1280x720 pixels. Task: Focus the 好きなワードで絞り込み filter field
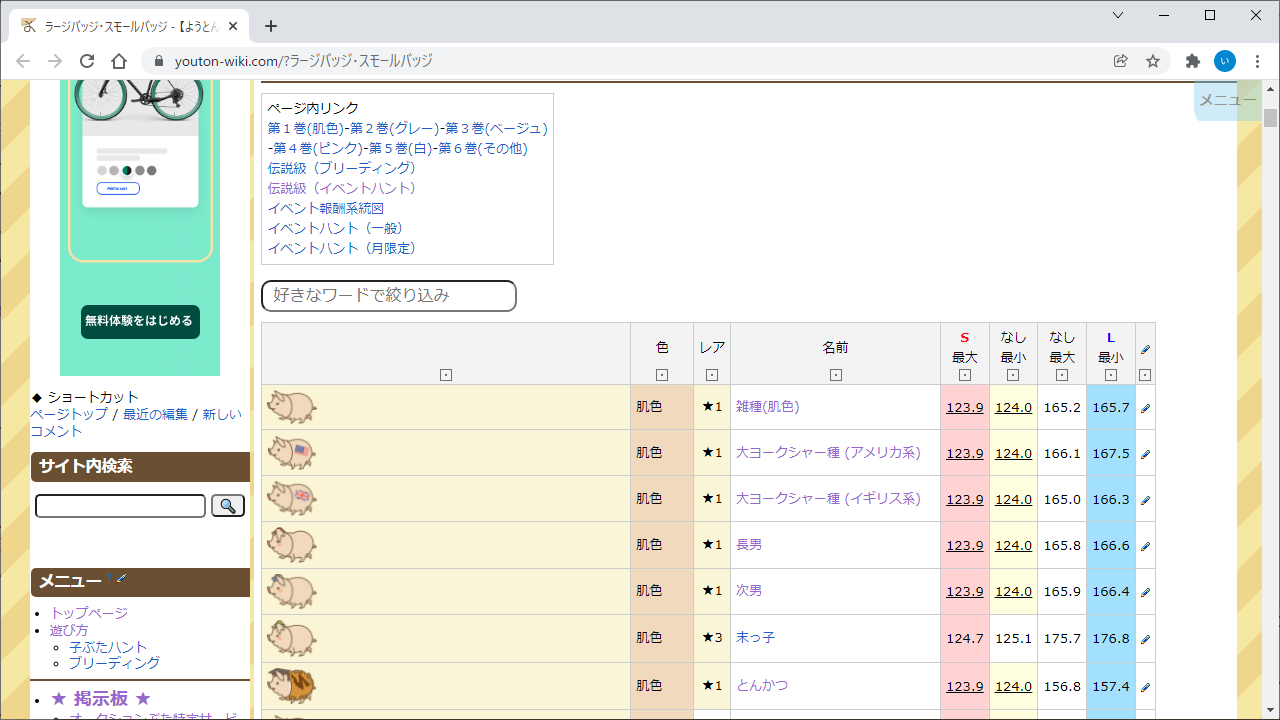coord(389,296)
